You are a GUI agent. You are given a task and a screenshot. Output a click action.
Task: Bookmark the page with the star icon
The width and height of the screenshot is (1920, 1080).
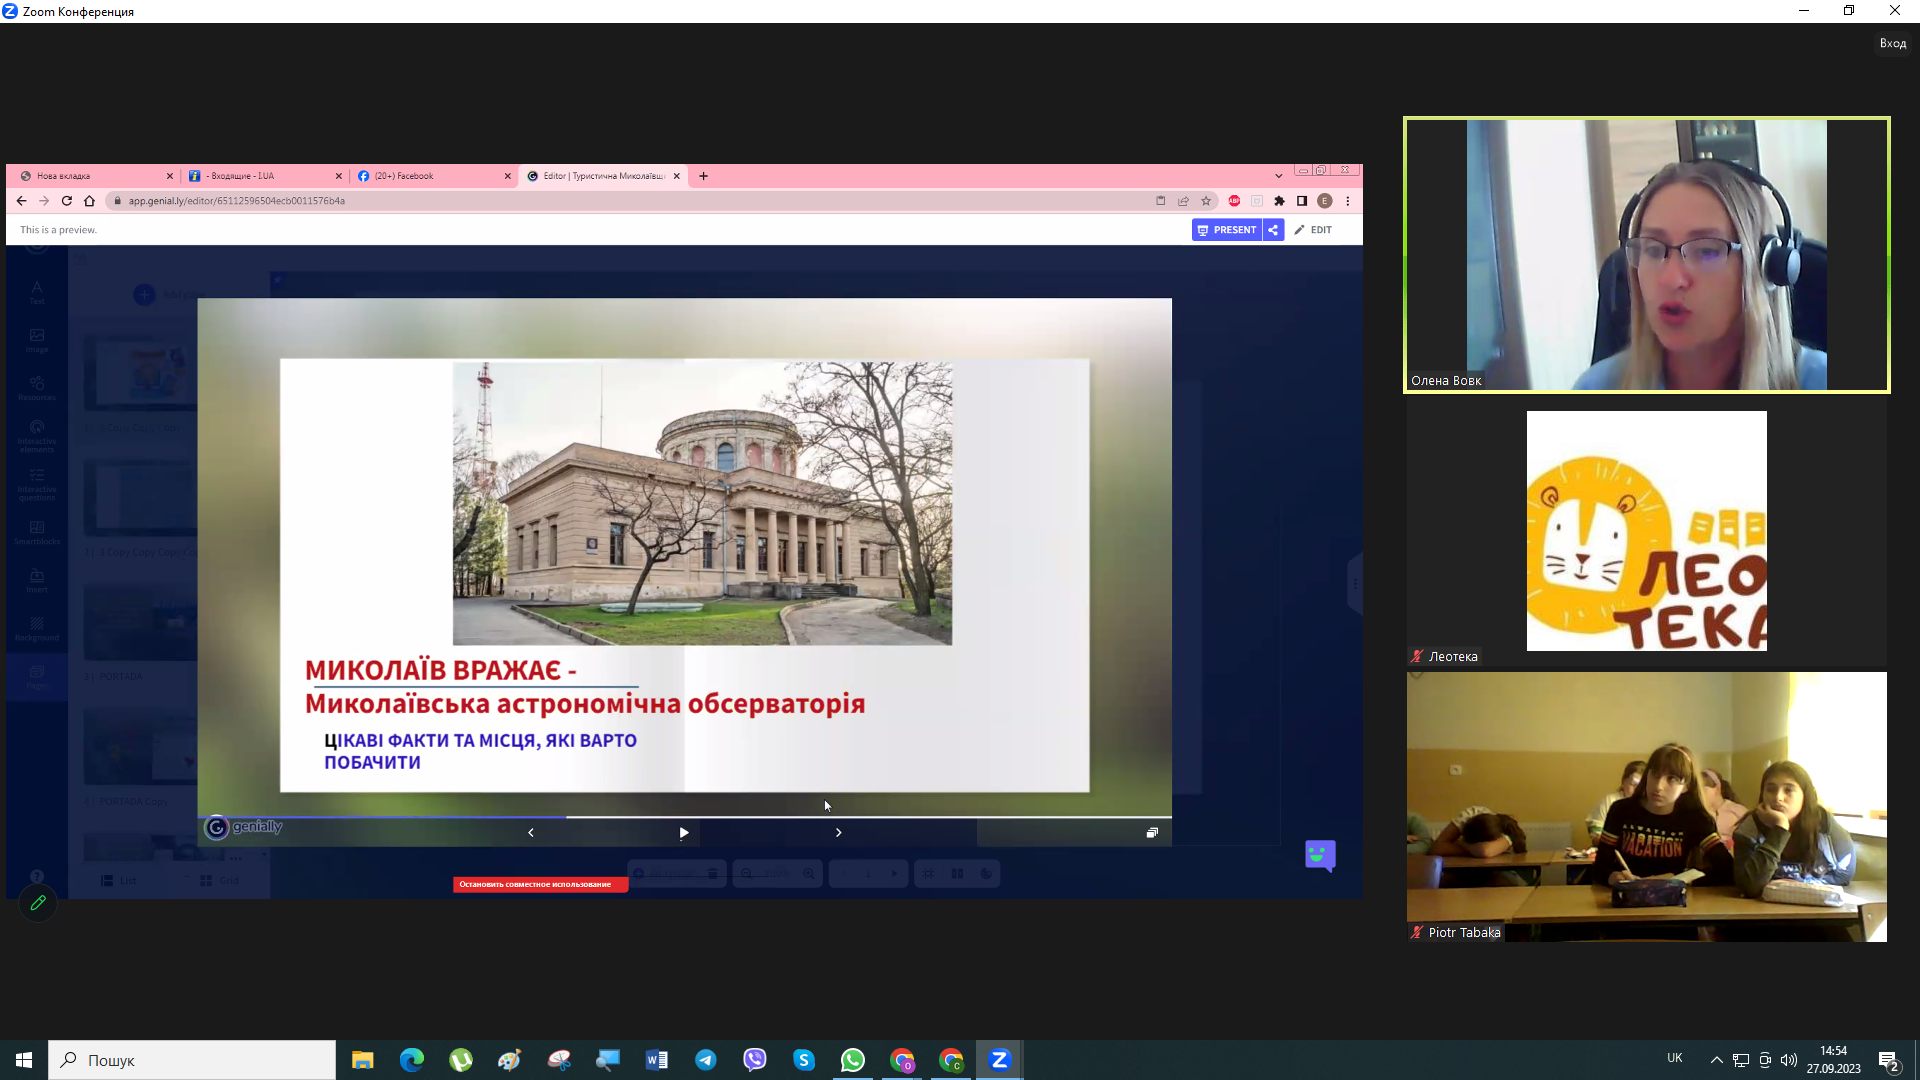point(1206,201)
